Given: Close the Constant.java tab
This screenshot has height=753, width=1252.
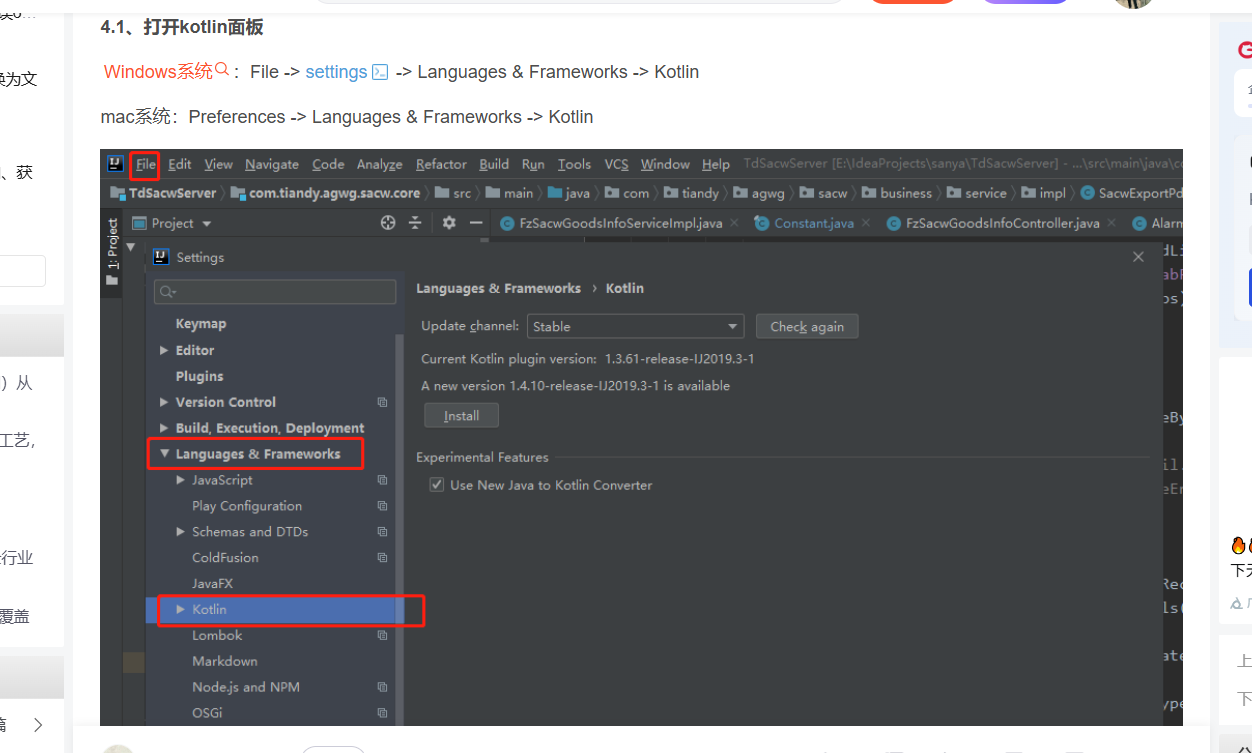Looking at the screenshot, I should tap(866, 223).
